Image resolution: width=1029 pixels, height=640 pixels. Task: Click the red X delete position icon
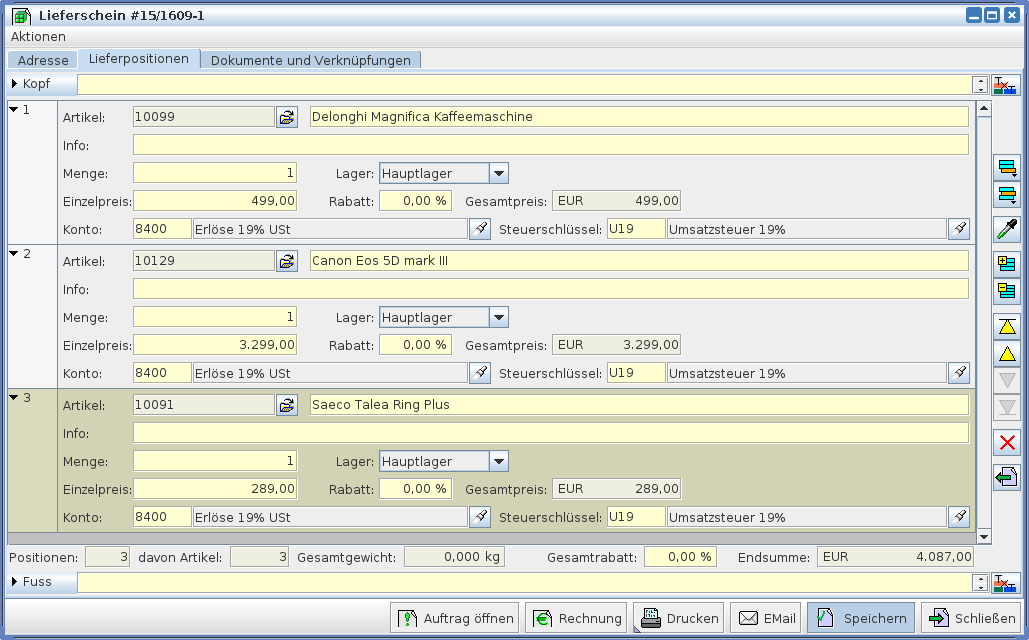click(x=1007, y=442)
